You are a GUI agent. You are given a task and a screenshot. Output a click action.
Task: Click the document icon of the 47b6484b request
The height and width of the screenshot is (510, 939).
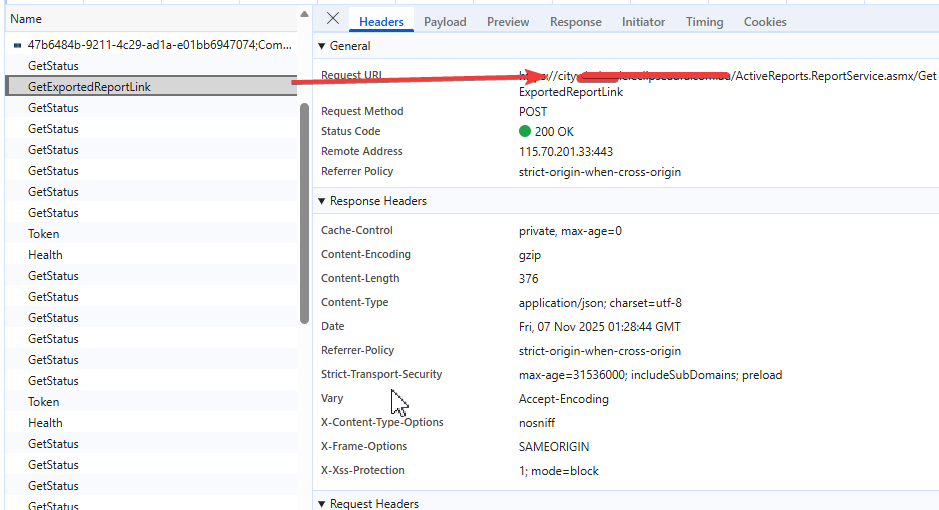[17, 46]
